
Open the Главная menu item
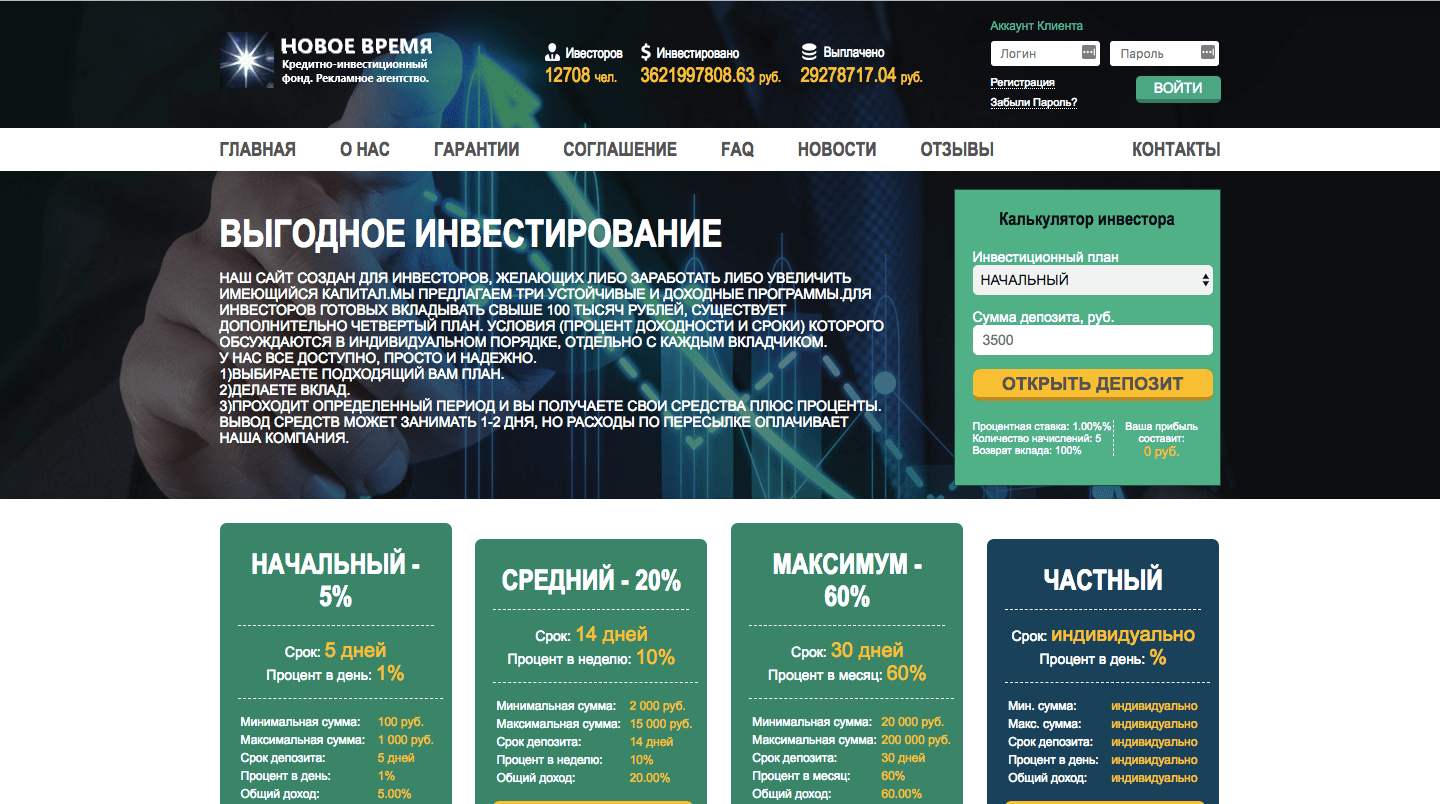pos(257,150)
